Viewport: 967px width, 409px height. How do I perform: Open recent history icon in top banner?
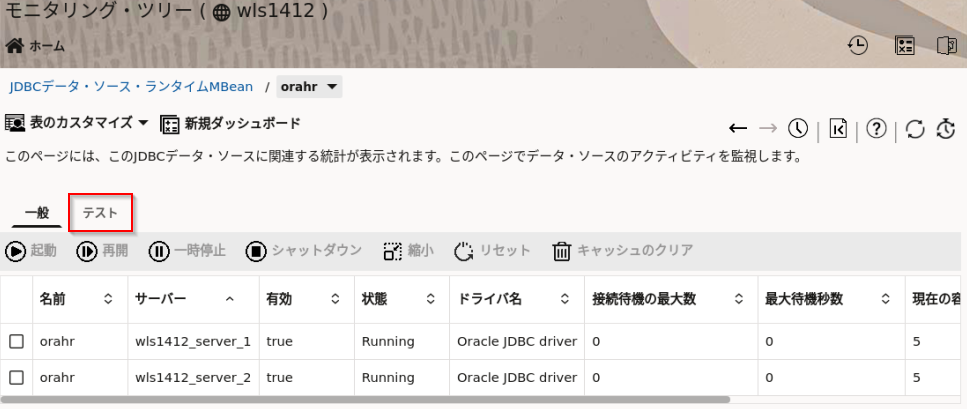(x=857, y=45)
